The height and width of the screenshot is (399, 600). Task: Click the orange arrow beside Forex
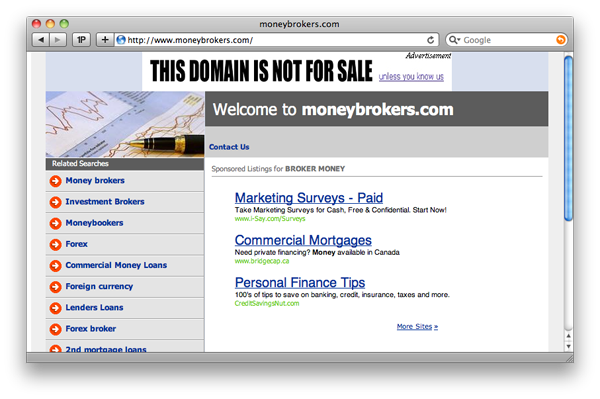coord(55,244)
